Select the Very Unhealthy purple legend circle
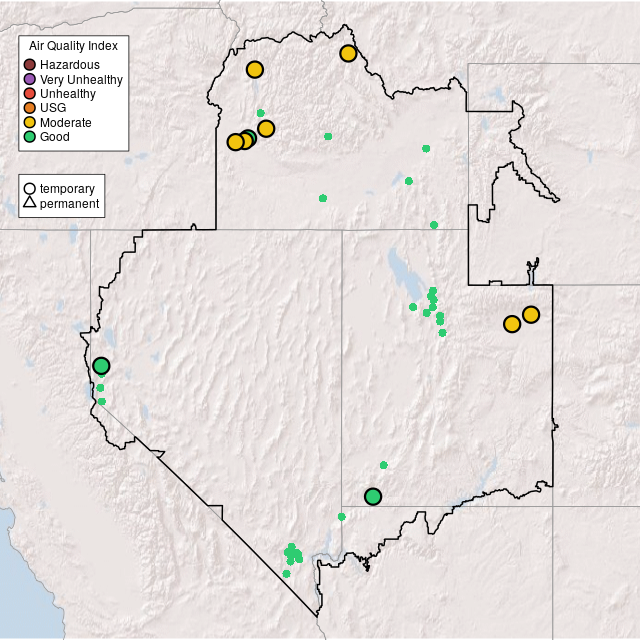The height and width of the screenshot is (640, 640). 30,79
